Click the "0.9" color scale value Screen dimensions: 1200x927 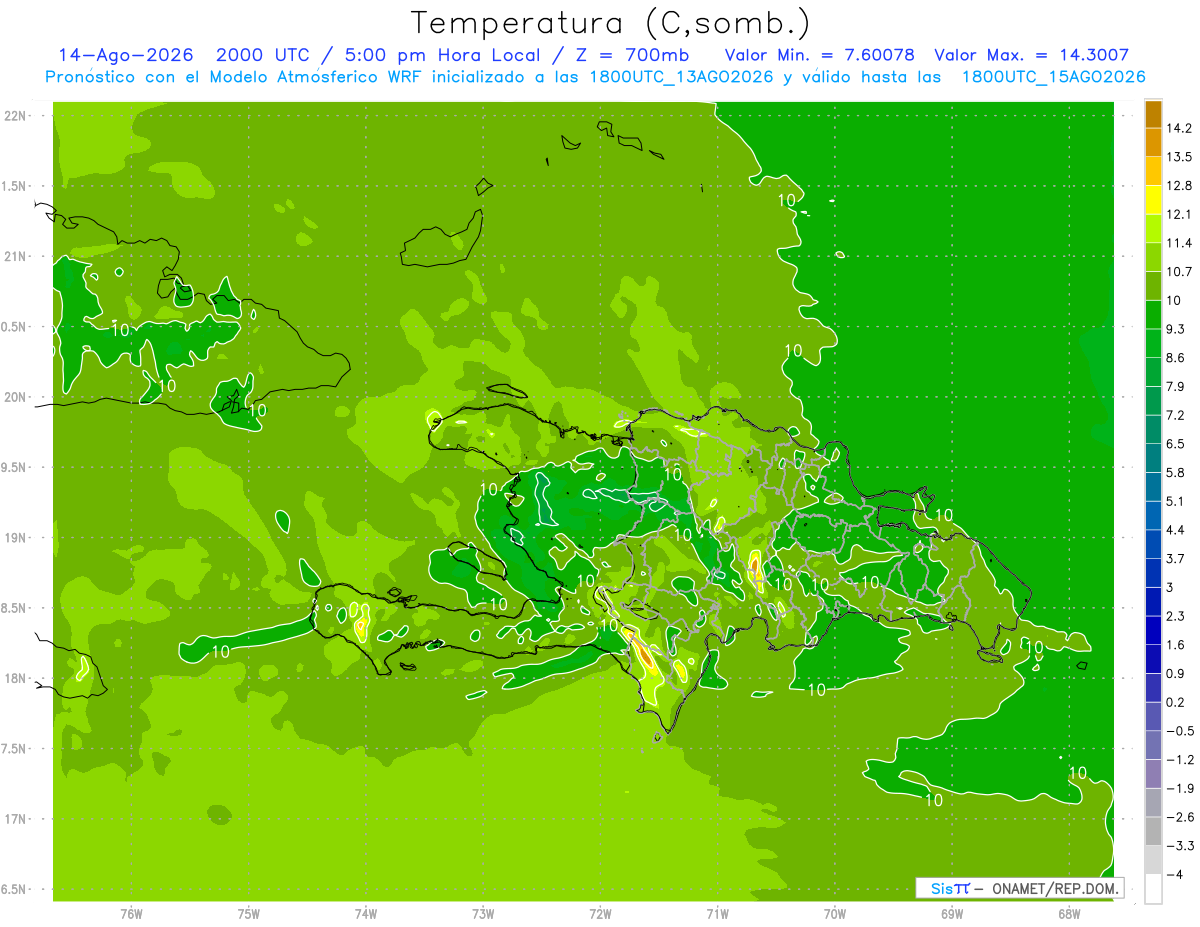tap(1176, 673)
